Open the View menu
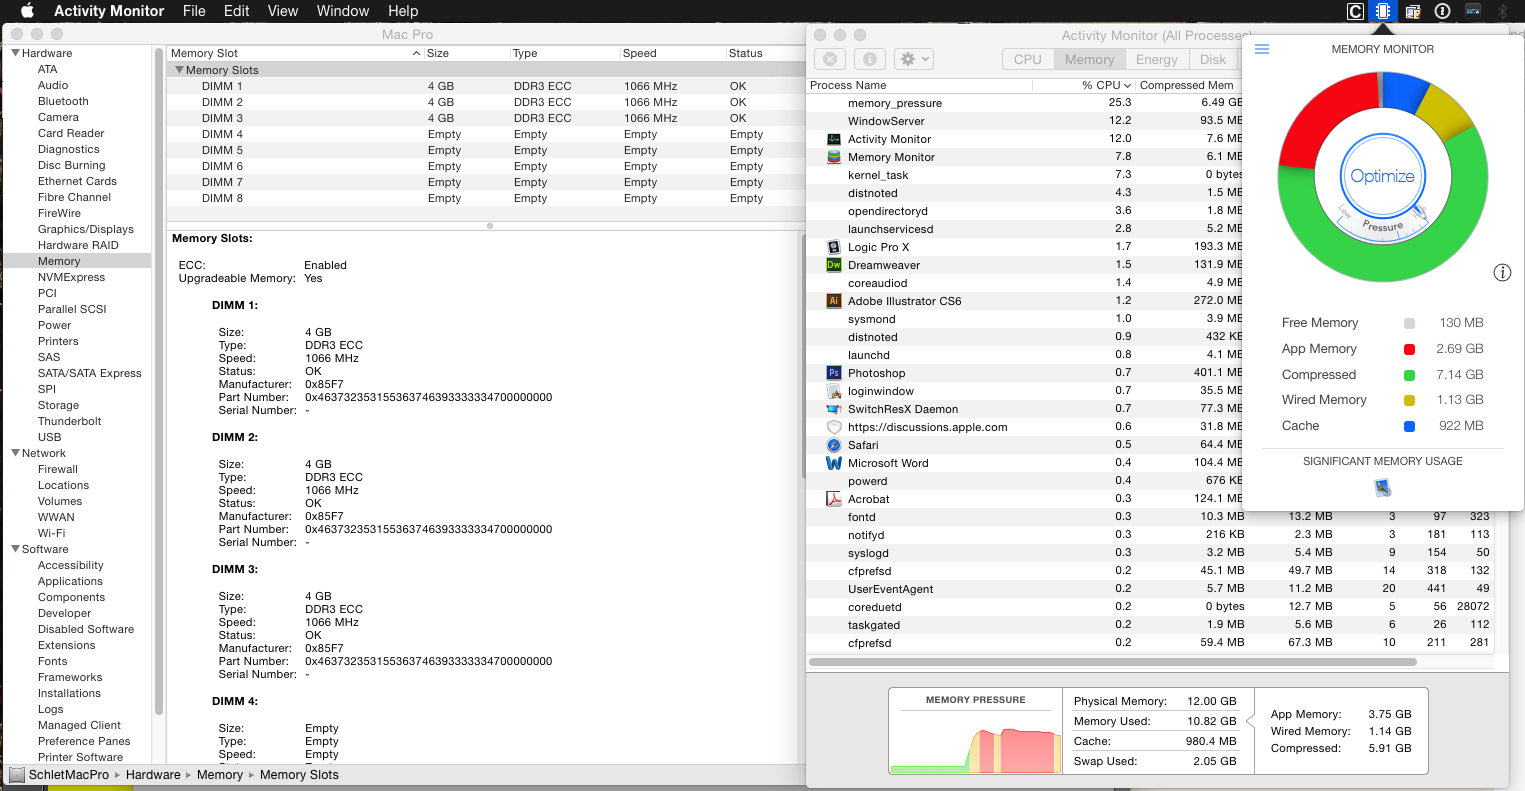1525x791 pixels. (283, 11)
